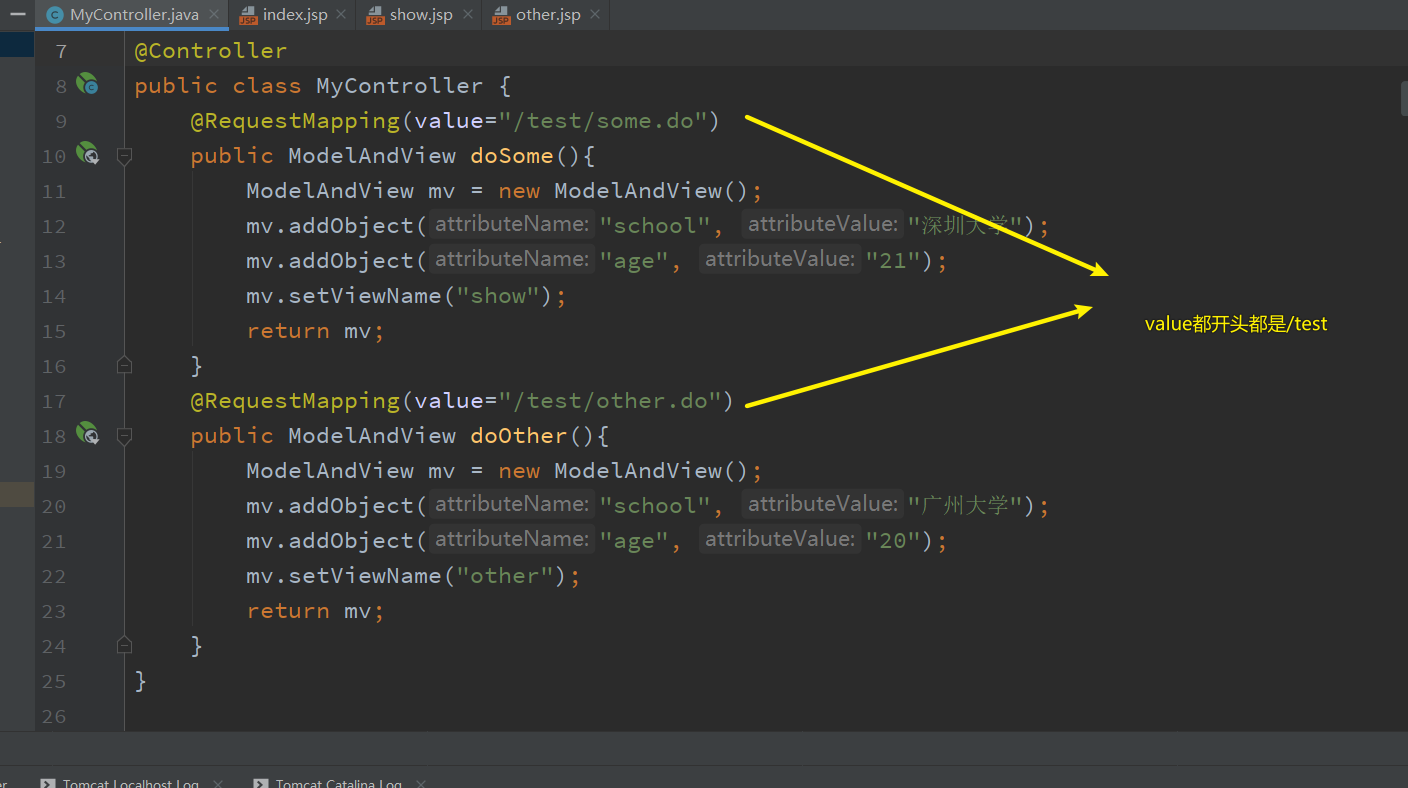Open the Tomcat Localhost Log tab
The height and width of the screenshot is (788, 1408).
(x=130, y=784)
